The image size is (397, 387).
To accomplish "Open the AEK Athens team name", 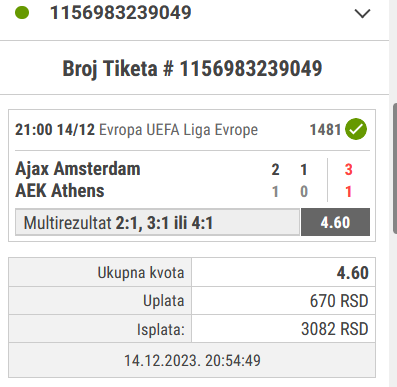I will tap(60, 191).
